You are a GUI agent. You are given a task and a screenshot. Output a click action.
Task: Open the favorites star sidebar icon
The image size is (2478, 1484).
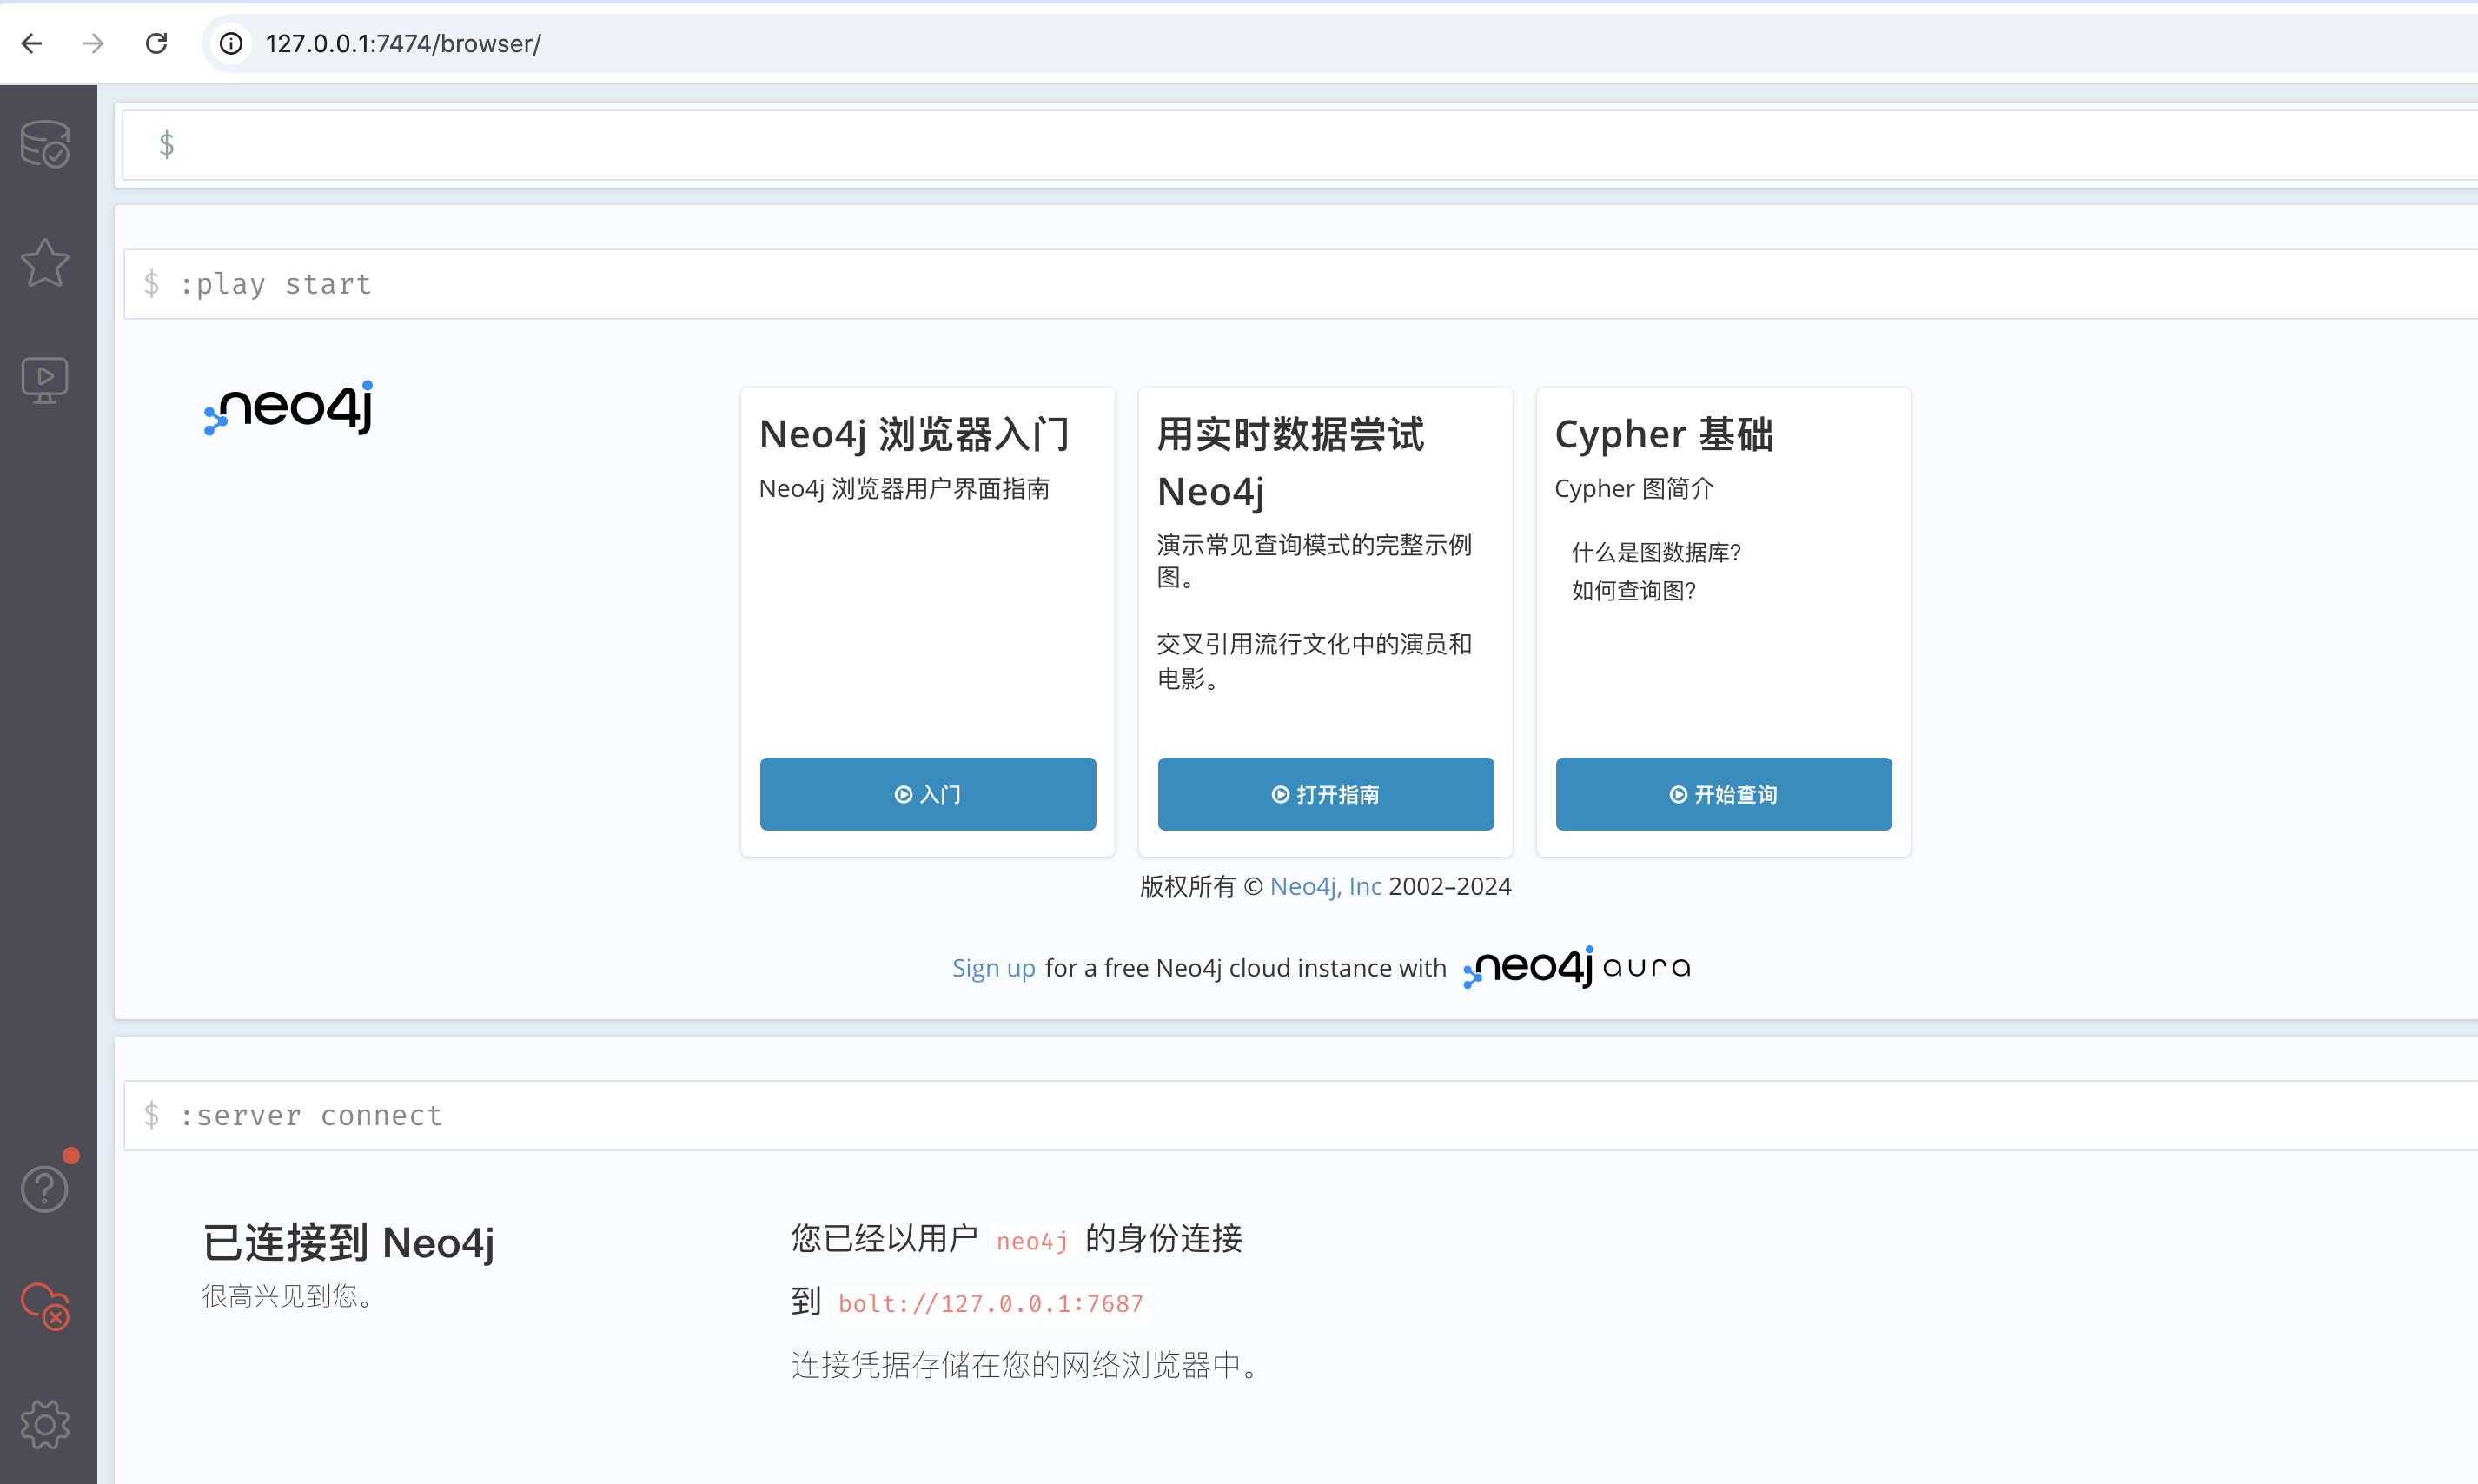(45, 263)
